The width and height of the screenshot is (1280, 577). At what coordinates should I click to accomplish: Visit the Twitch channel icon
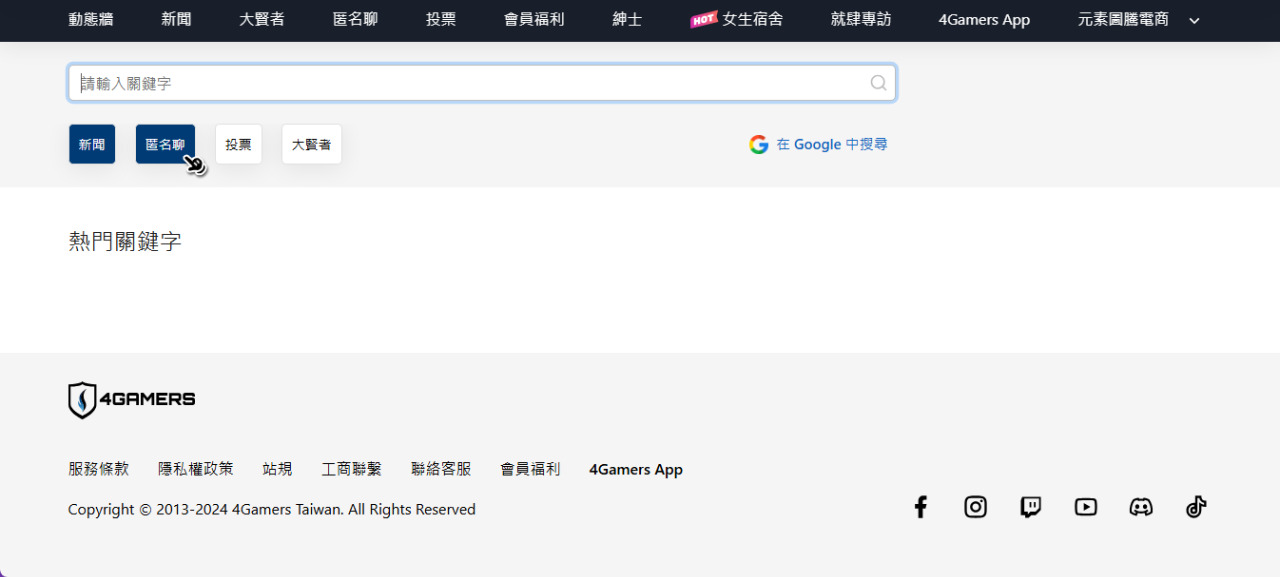click(x=1030, y=507)
